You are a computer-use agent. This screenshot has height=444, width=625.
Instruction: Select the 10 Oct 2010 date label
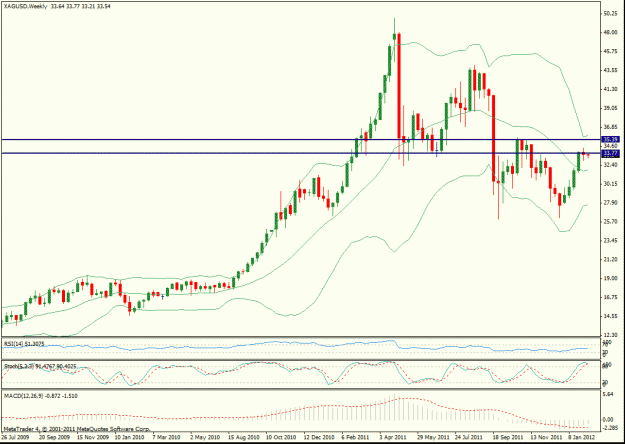point(281,437)
